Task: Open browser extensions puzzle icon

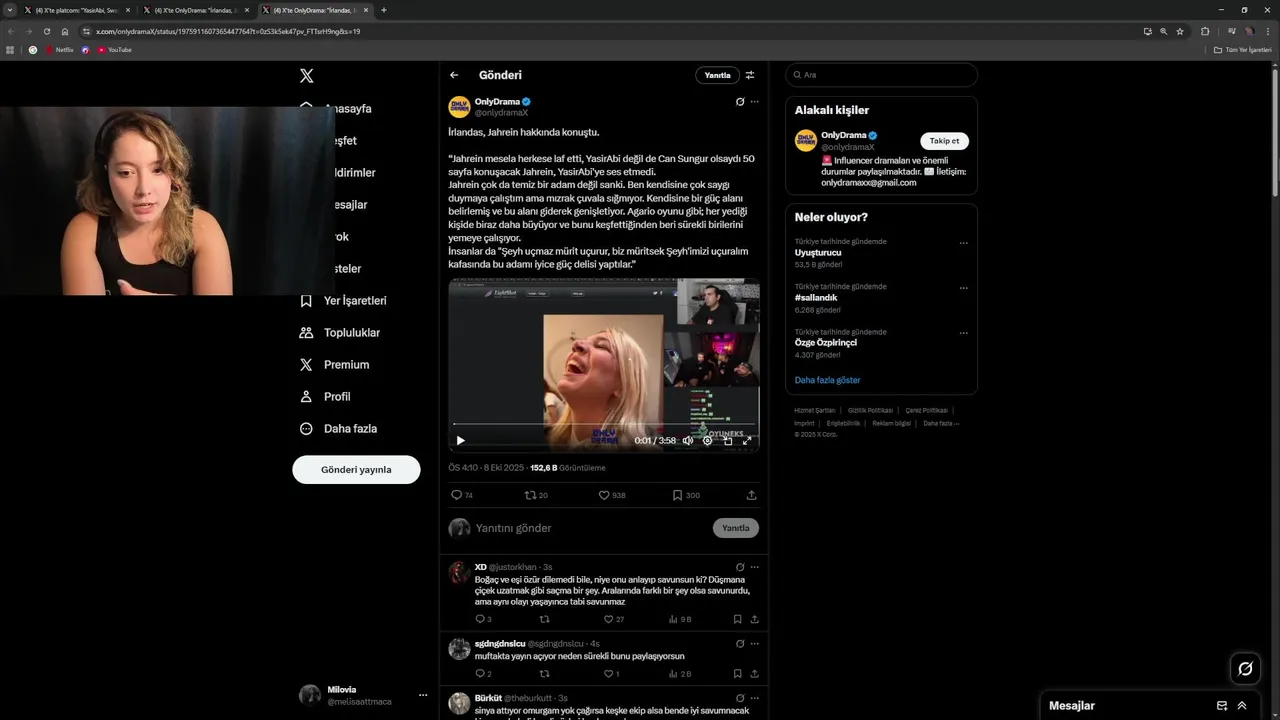Action: (1205, 31)
